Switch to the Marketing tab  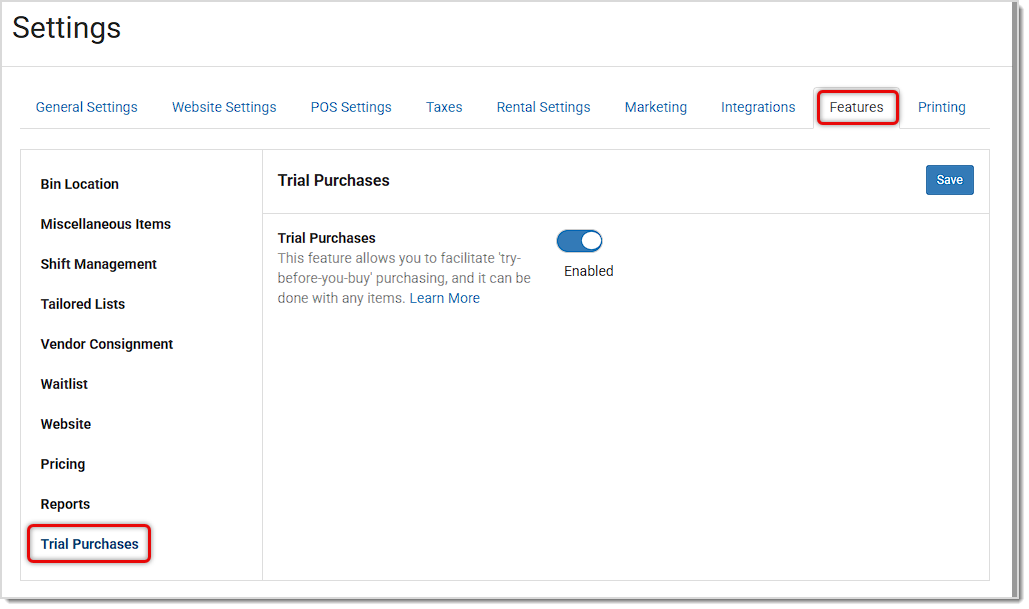pos(656,107)
